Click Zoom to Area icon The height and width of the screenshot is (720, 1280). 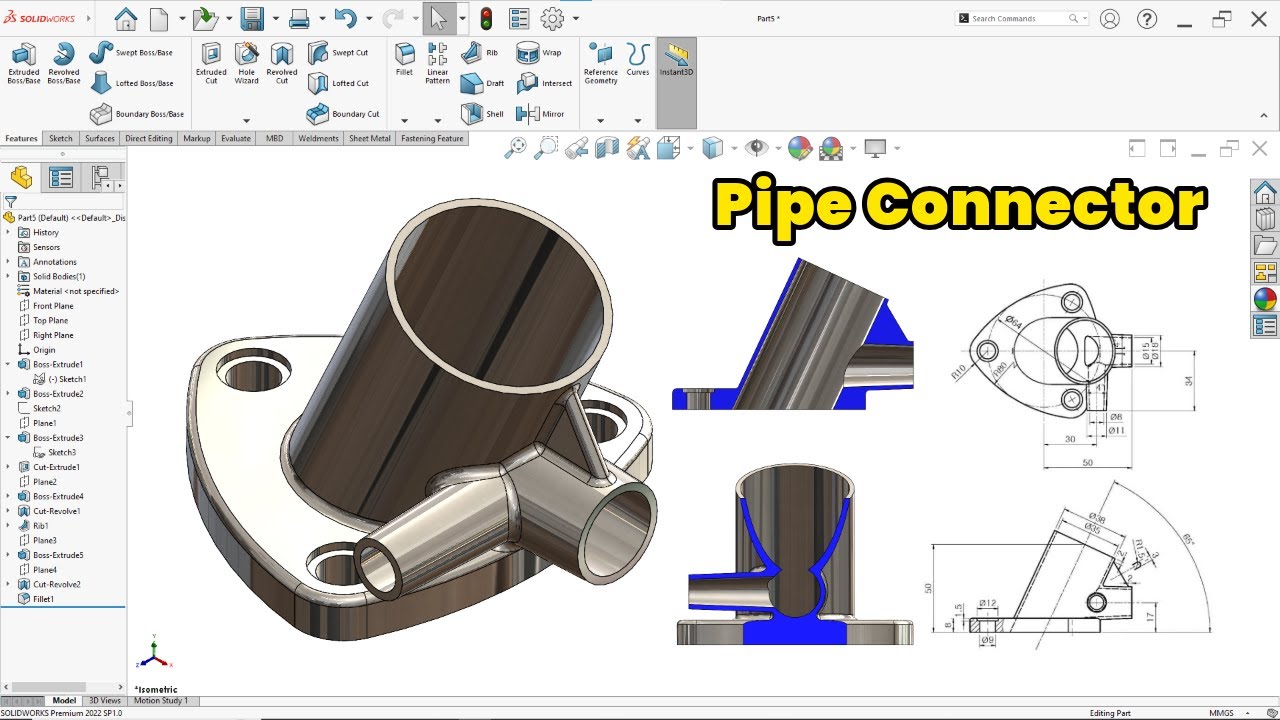pyautogui.click(x=546, y=149)
